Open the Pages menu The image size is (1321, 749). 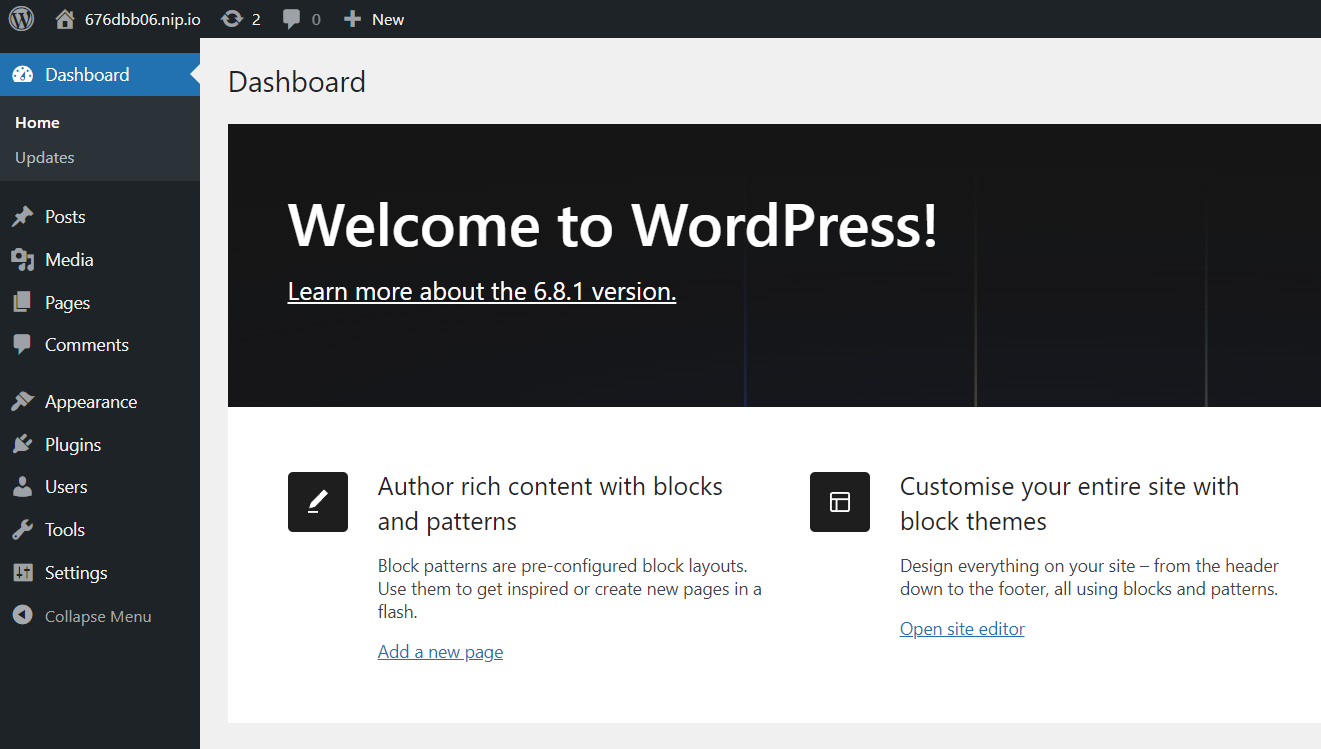[x=100, y=303]
